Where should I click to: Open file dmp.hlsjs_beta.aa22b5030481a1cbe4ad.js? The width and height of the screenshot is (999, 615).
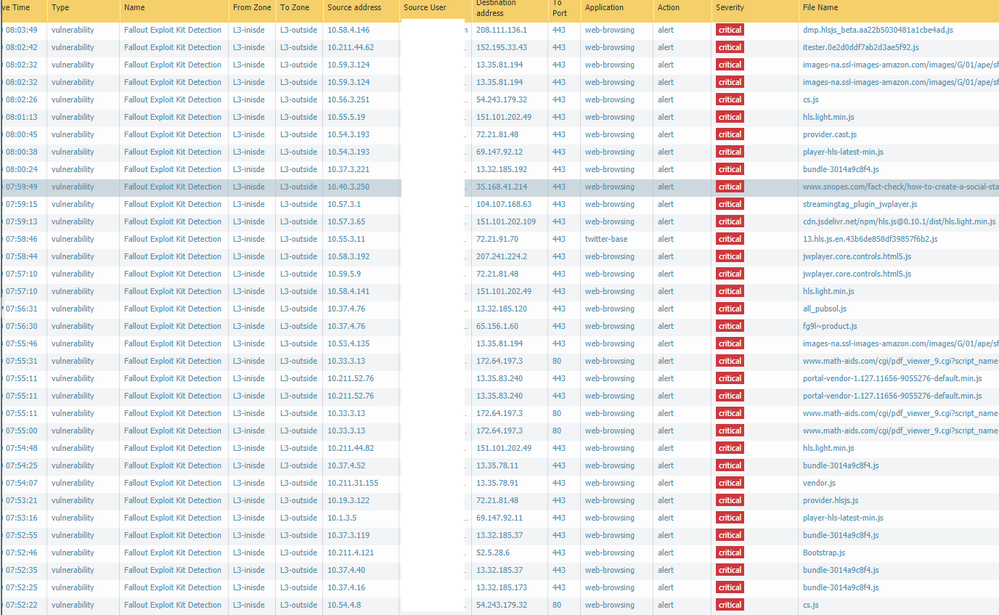pyautogui.click(x=878, y=30)
